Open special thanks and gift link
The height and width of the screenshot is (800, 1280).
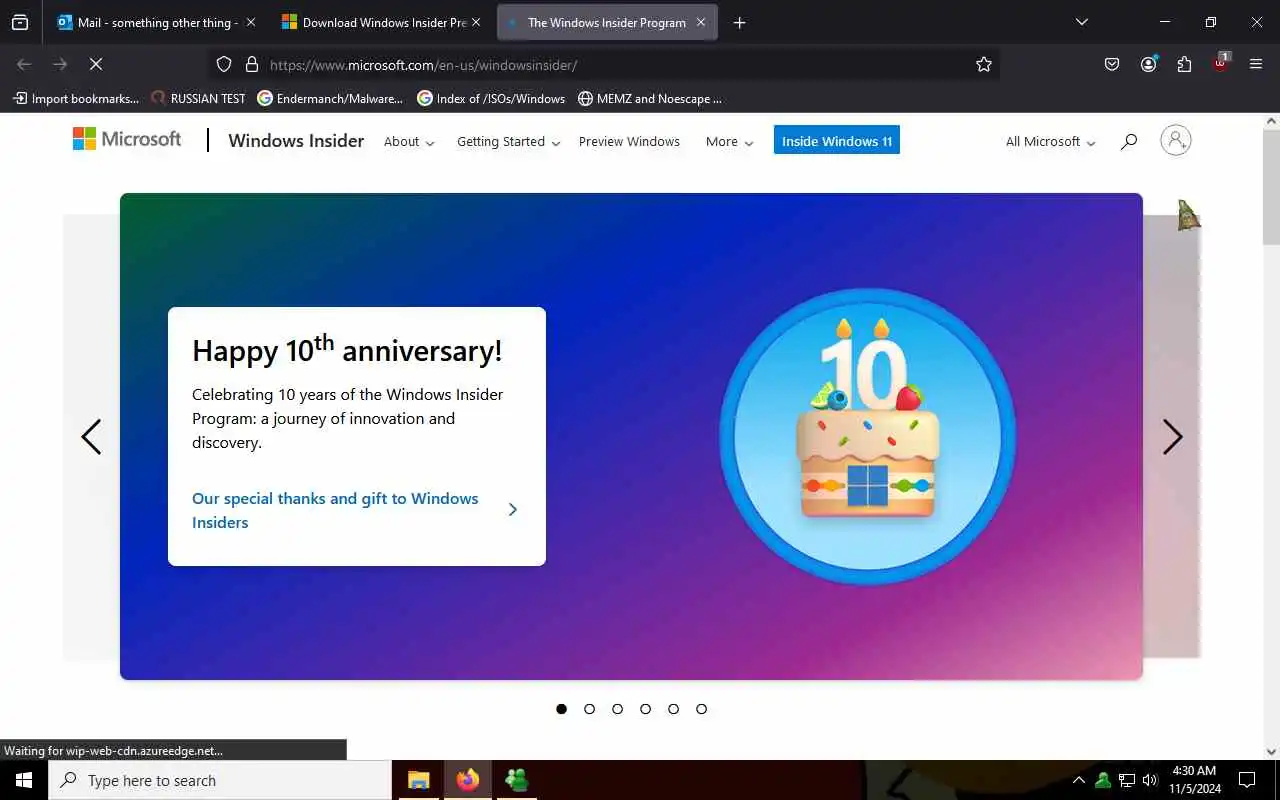pos(355,510)
